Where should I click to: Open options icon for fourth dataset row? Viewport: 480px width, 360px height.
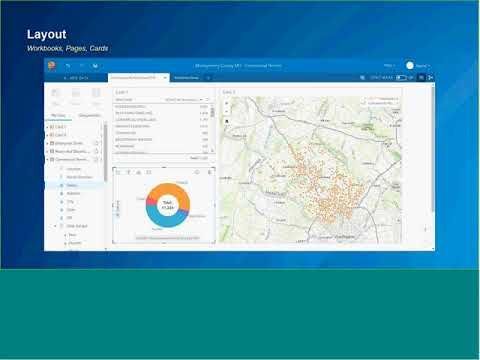[x=97, y=151]
